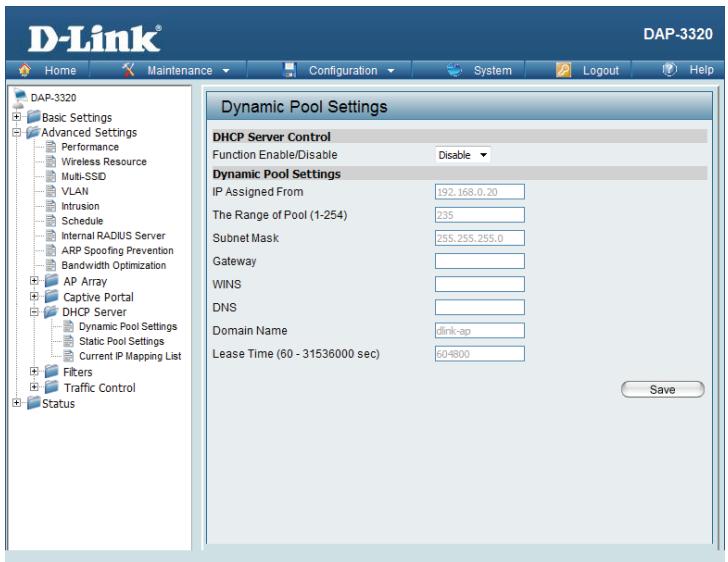Click the Gateway input field
Screen dimensions: 728x562
pyautogui.click(x=480, y=261)
